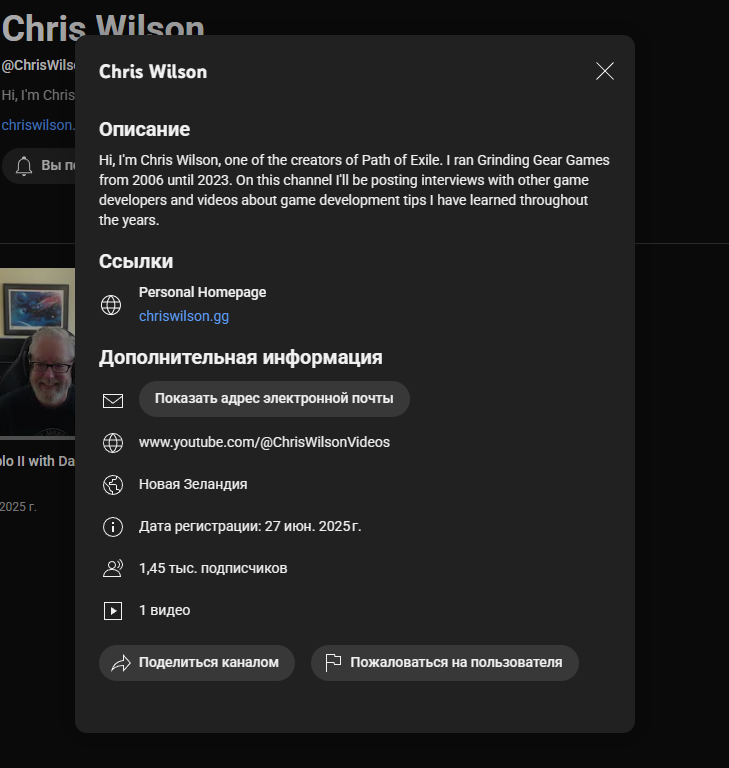Click the 1 видео text

click(x=164, y=610)
